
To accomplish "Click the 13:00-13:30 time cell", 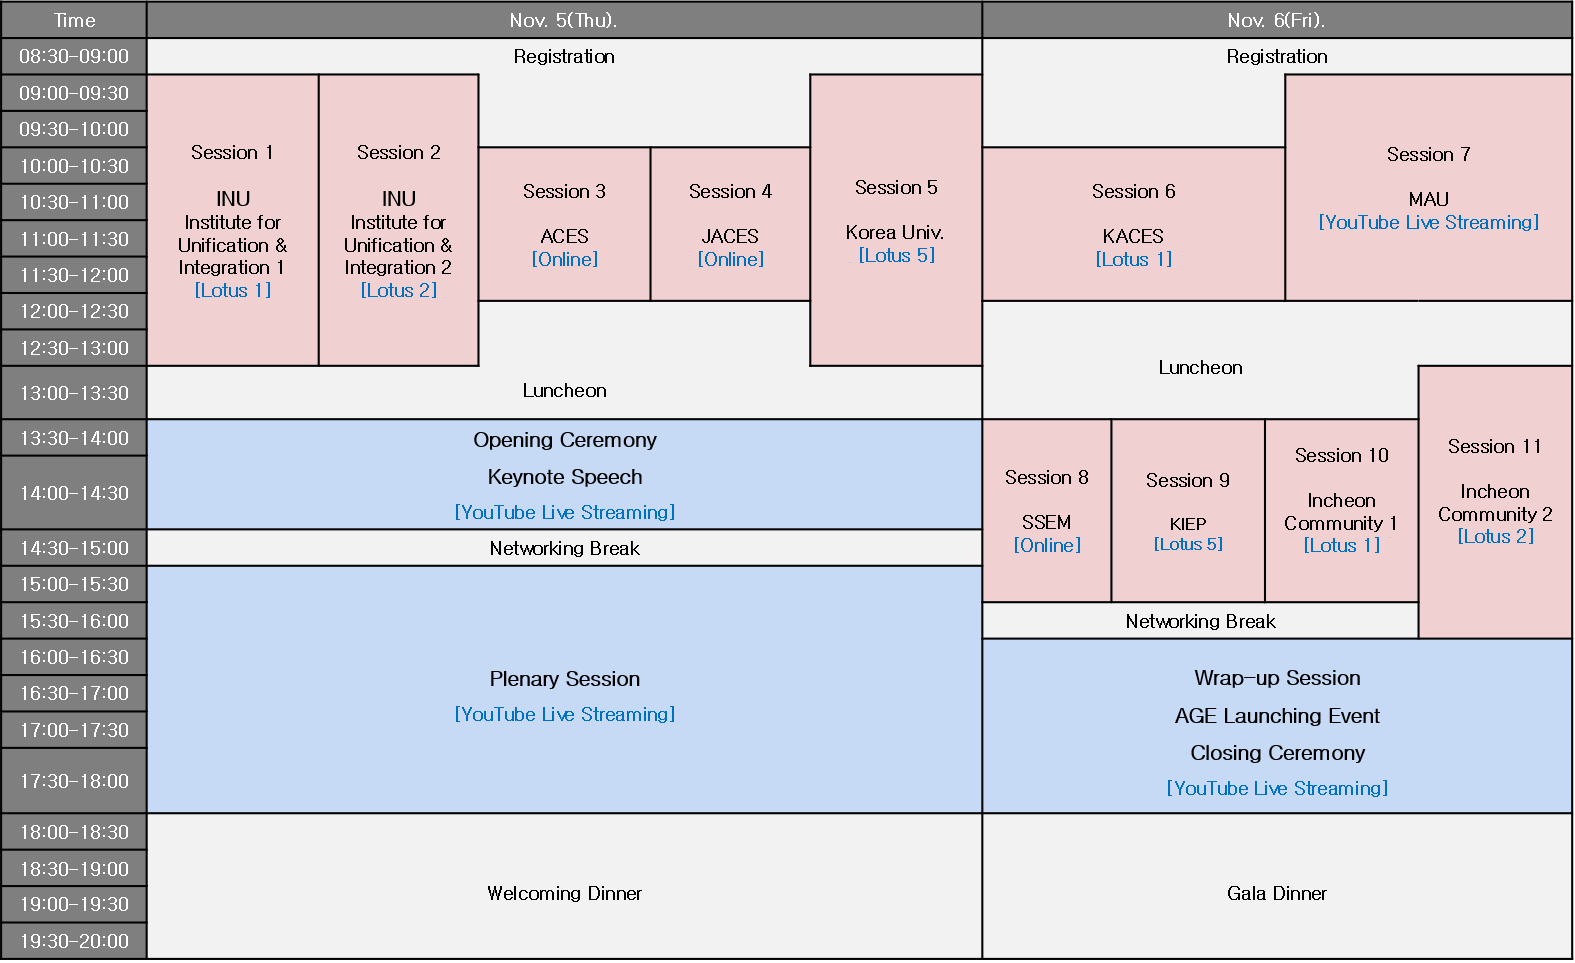I will [74, 393].
